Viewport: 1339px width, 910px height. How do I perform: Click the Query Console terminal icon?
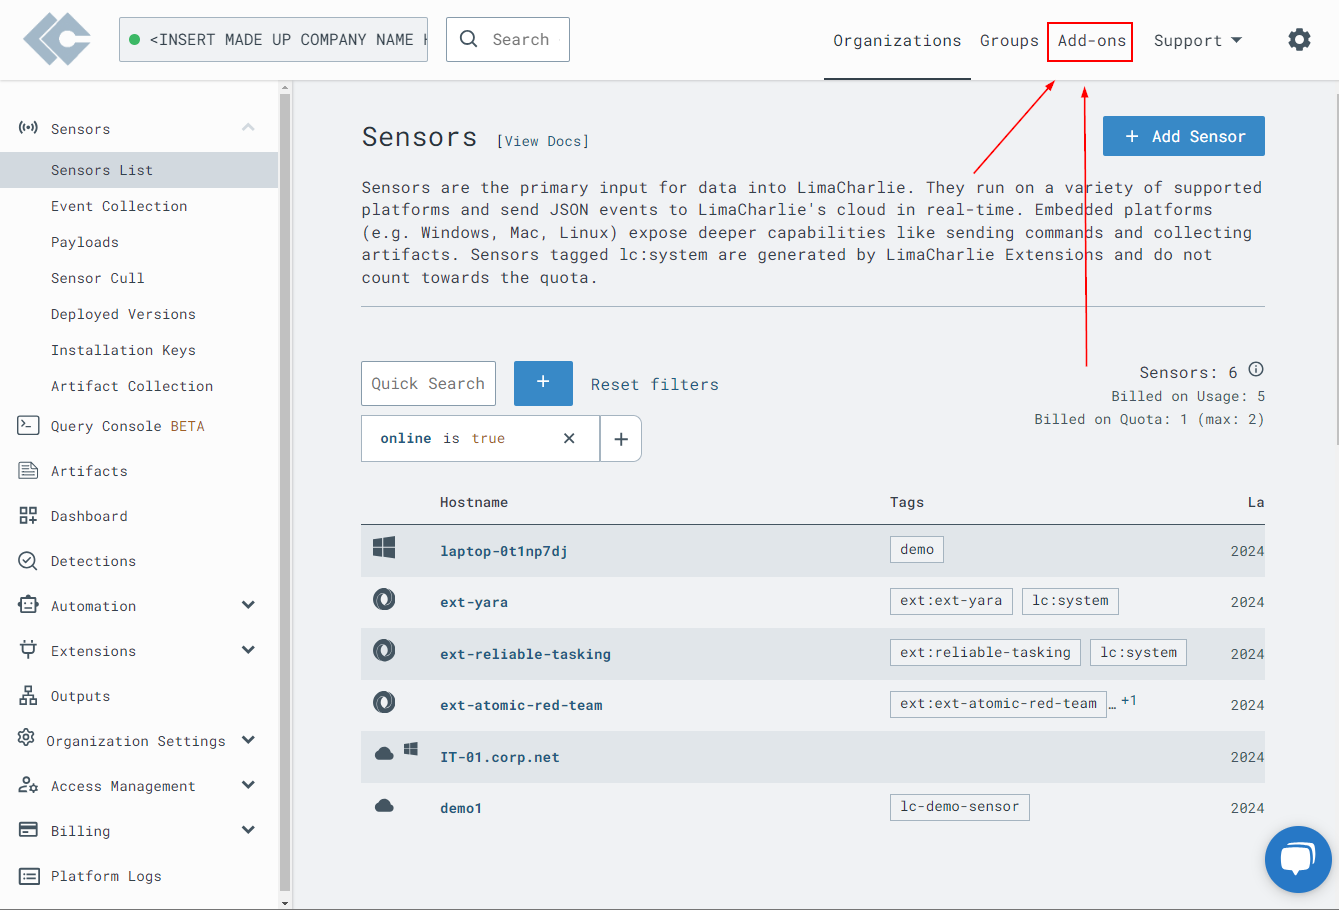(x=28, y=426)
